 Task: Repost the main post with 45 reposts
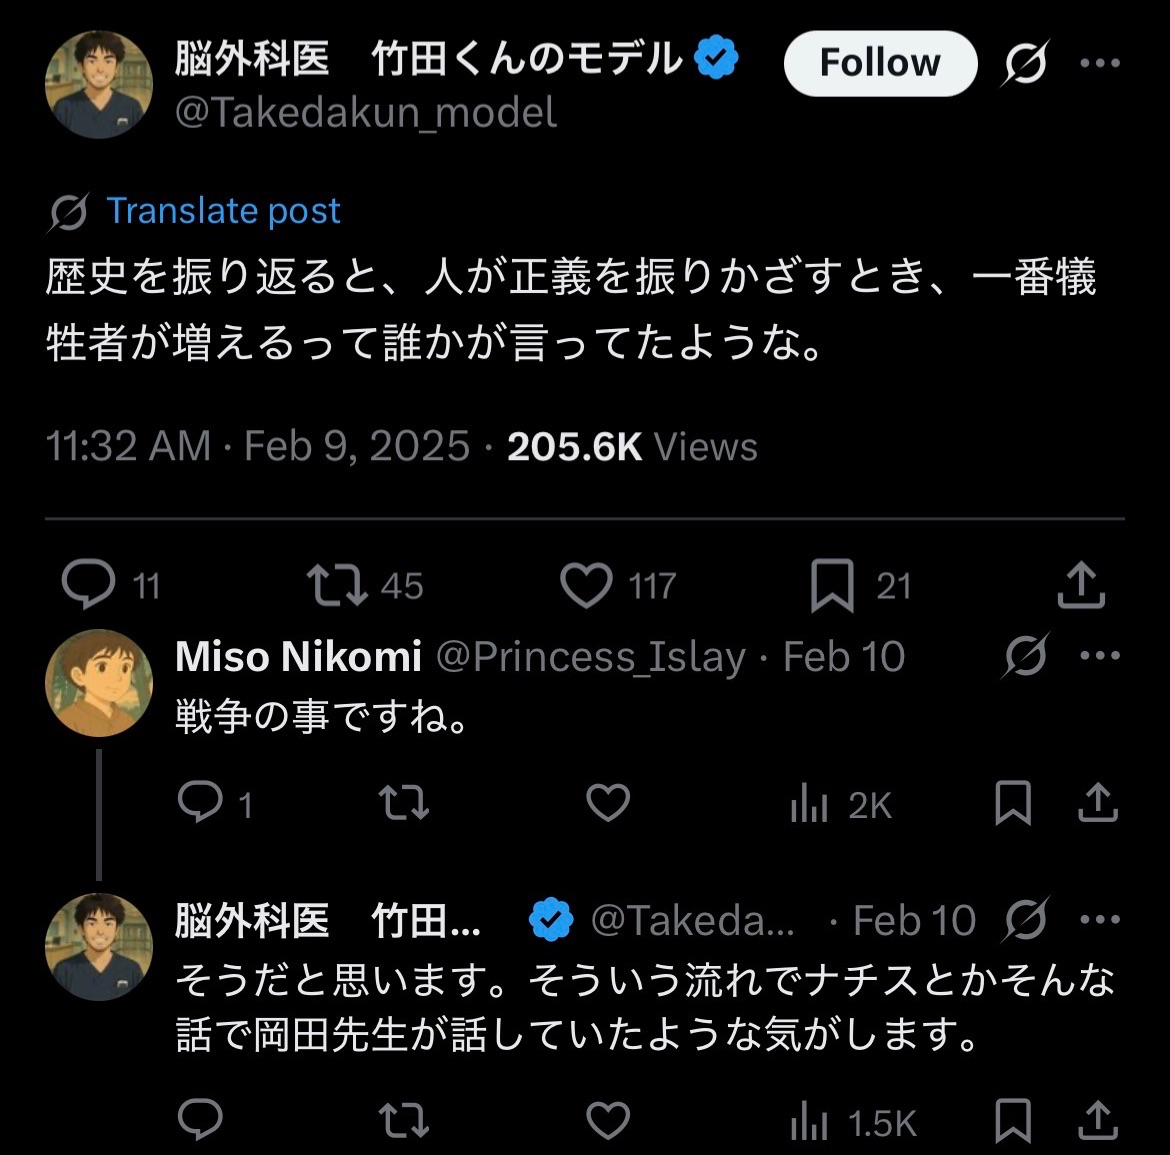(x=337, y=585)
